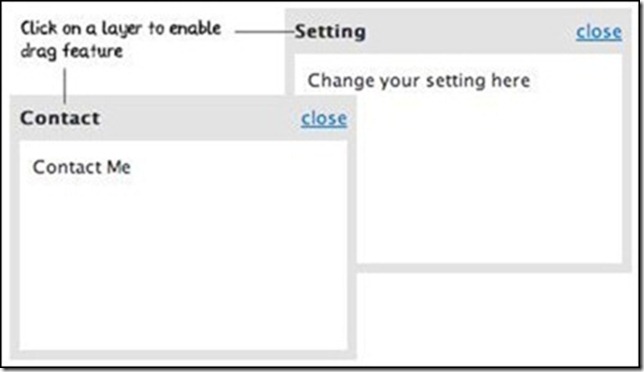The image size is (644, 372).
Task: Click the vertical line pointing to Contact
Action: click(64, 85)
